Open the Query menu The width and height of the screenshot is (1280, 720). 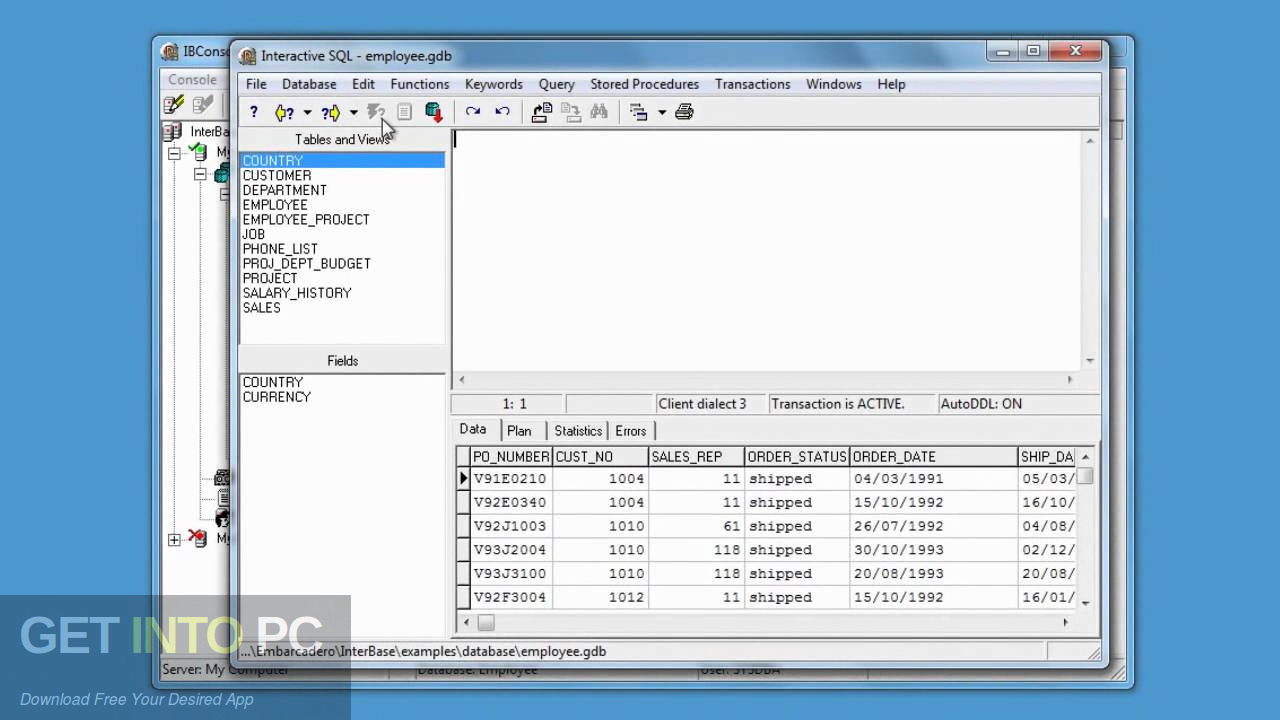(556, 84)
